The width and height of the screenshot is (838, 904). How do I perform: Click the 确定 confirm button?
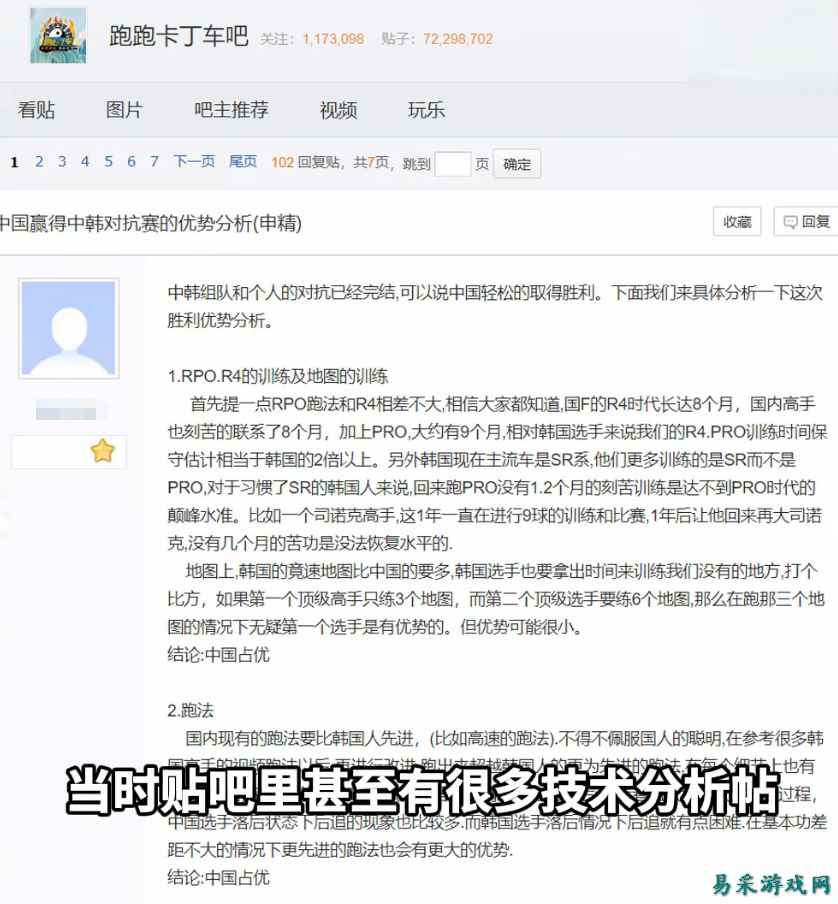[x=517, y=164]
